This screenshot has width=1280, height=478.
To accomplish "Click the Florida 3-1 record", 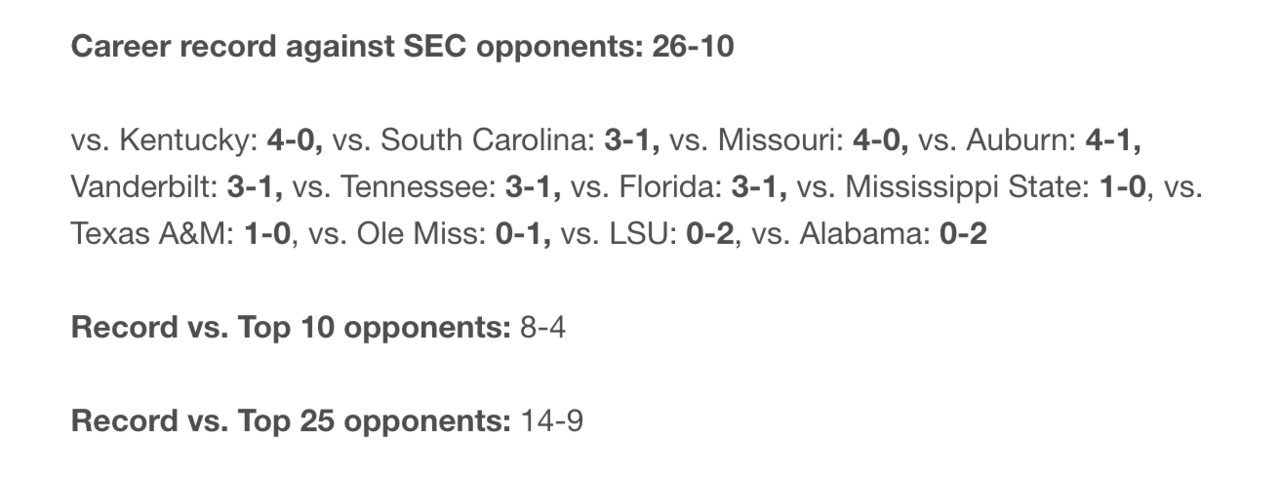I will pyautogui.click(x=760, y=188).
